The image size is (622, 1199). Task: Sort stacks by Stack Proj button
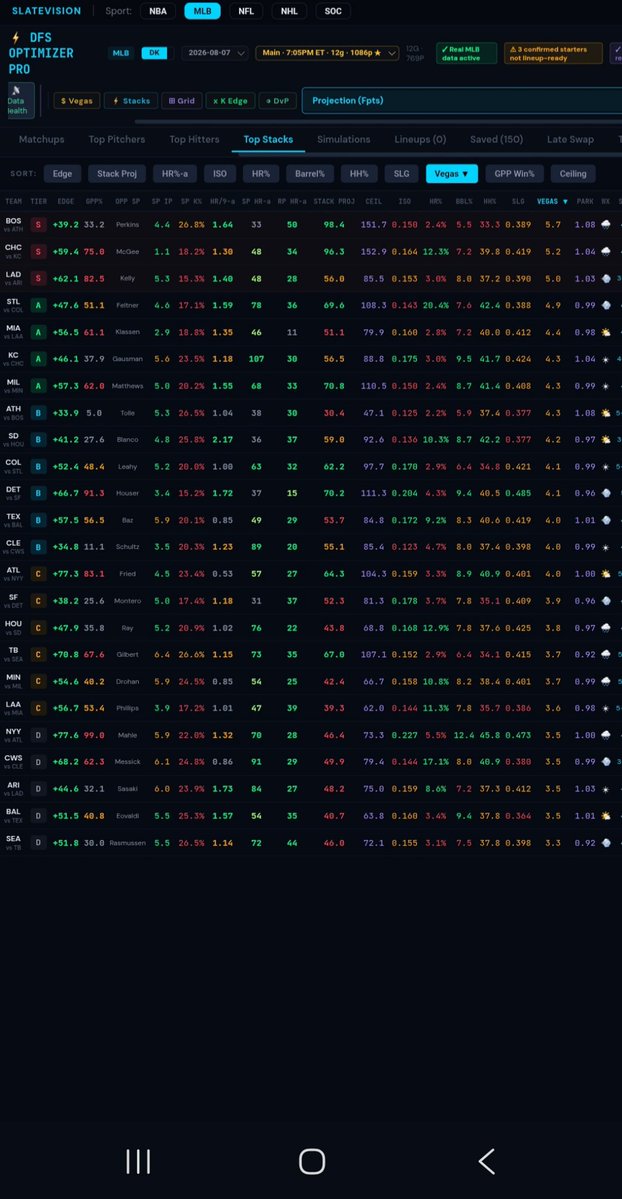pos(117,174)
